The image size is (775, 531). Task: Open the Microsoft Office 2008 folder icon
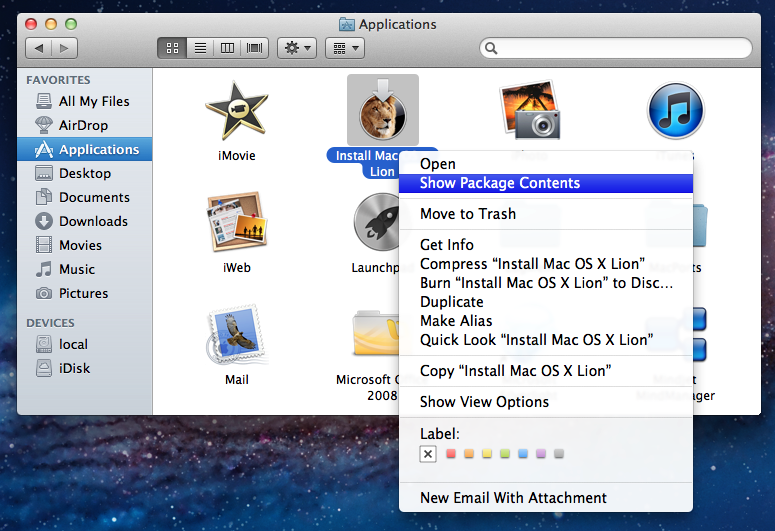coord(376,333)
